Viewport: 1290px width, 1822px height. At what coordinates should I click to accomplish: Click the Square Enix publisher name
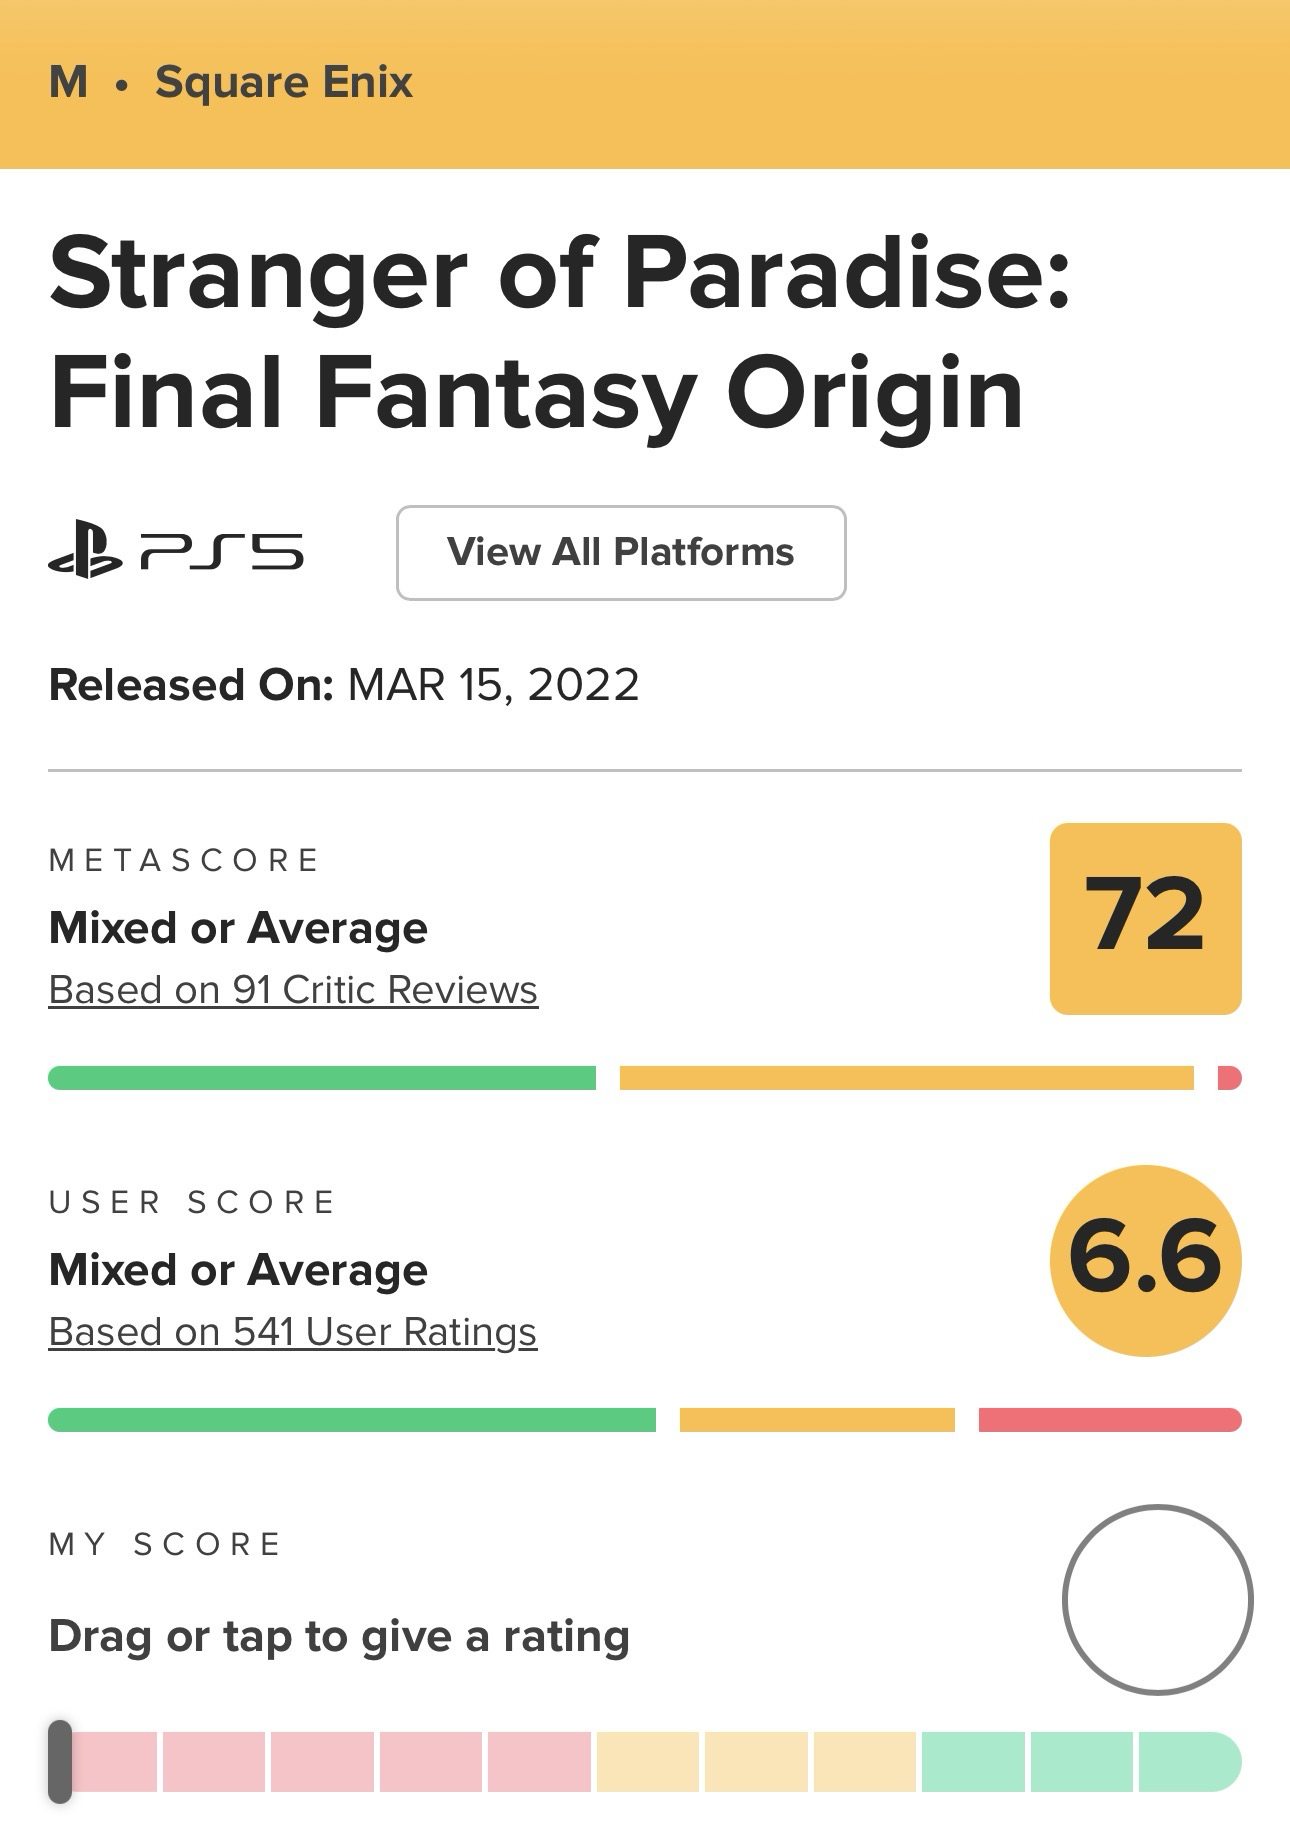284,82
